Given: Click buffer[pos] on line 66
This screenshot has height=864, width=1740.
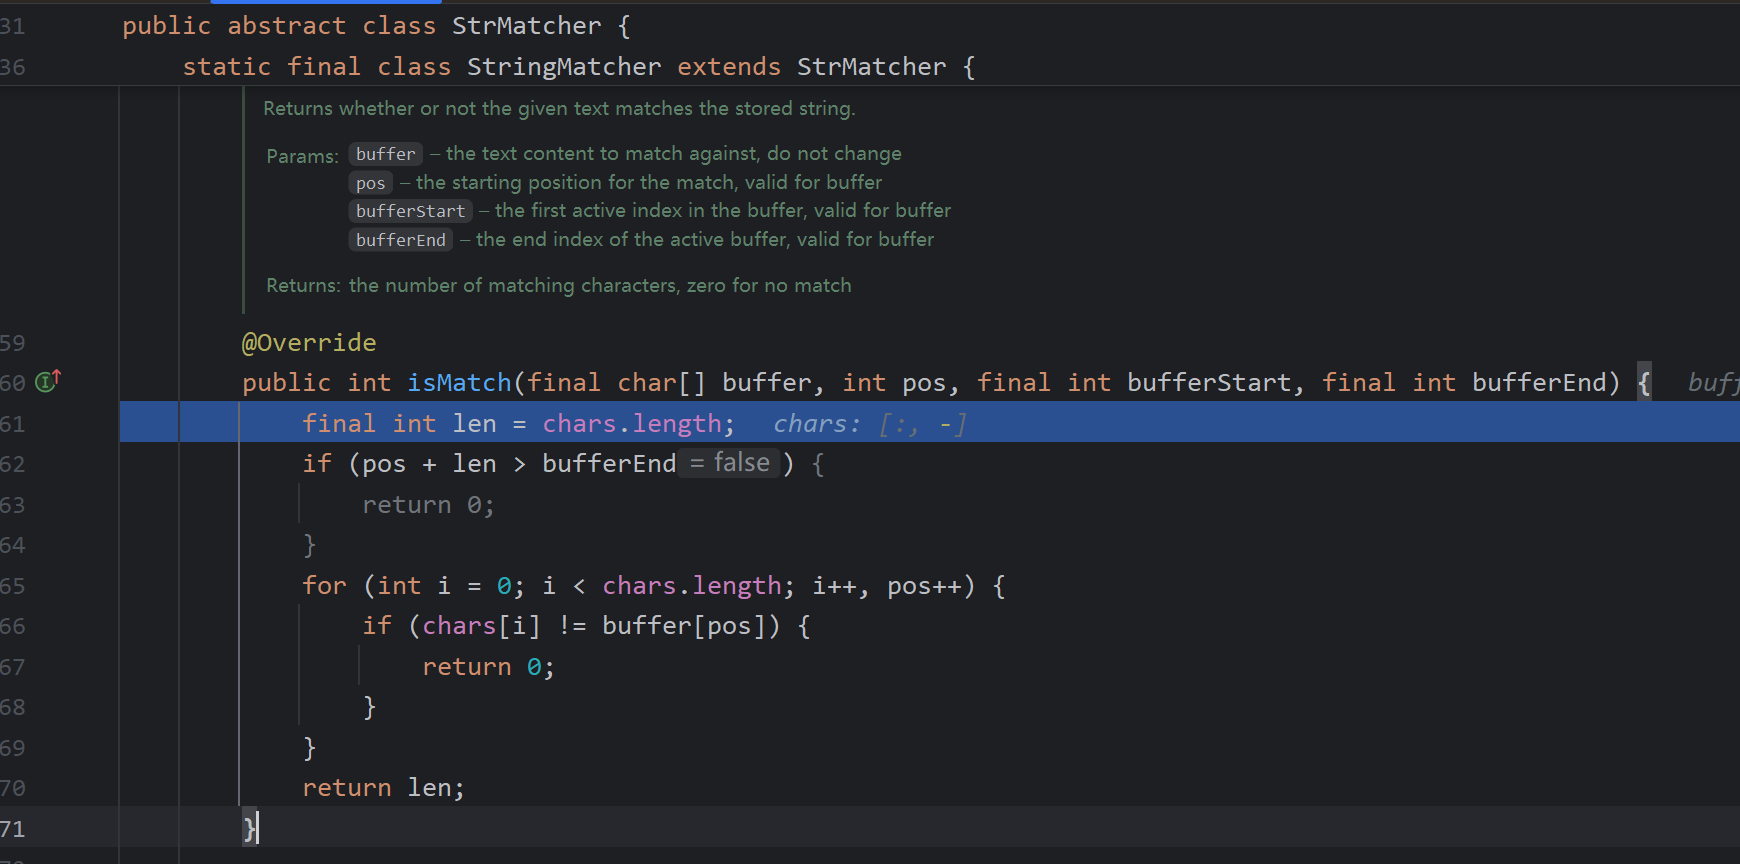Looking at the screenshot, I should click(684, 626).
